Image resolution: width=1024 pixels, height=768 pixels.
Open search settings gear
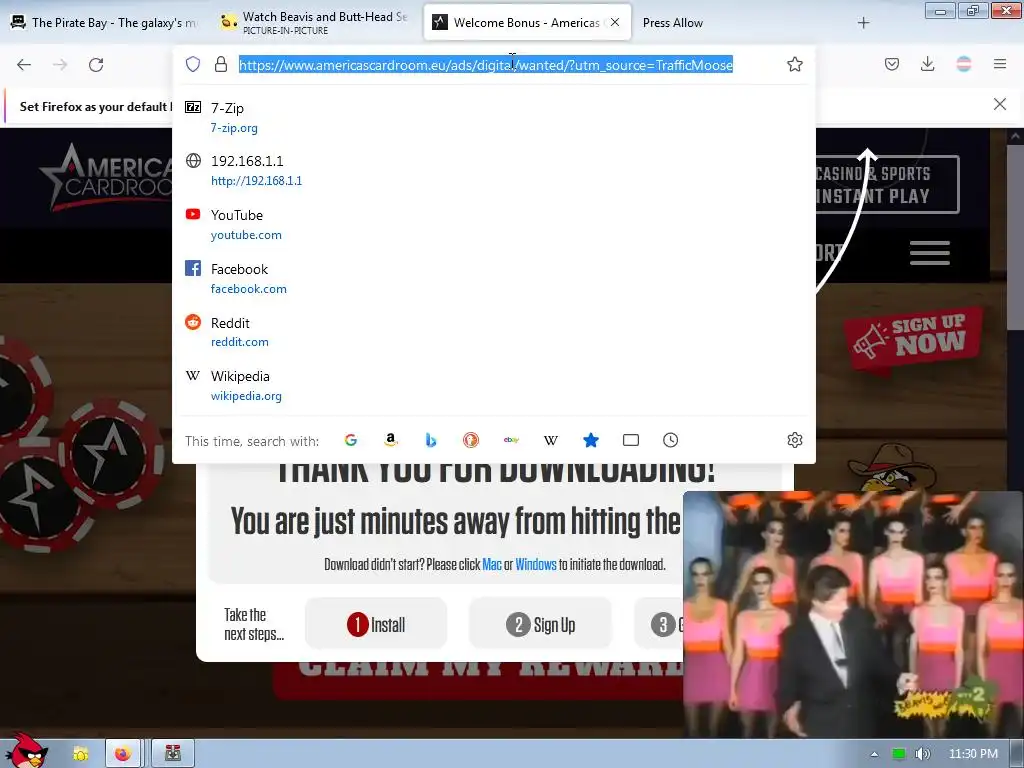pyautogui.click(x=795, y=440)
